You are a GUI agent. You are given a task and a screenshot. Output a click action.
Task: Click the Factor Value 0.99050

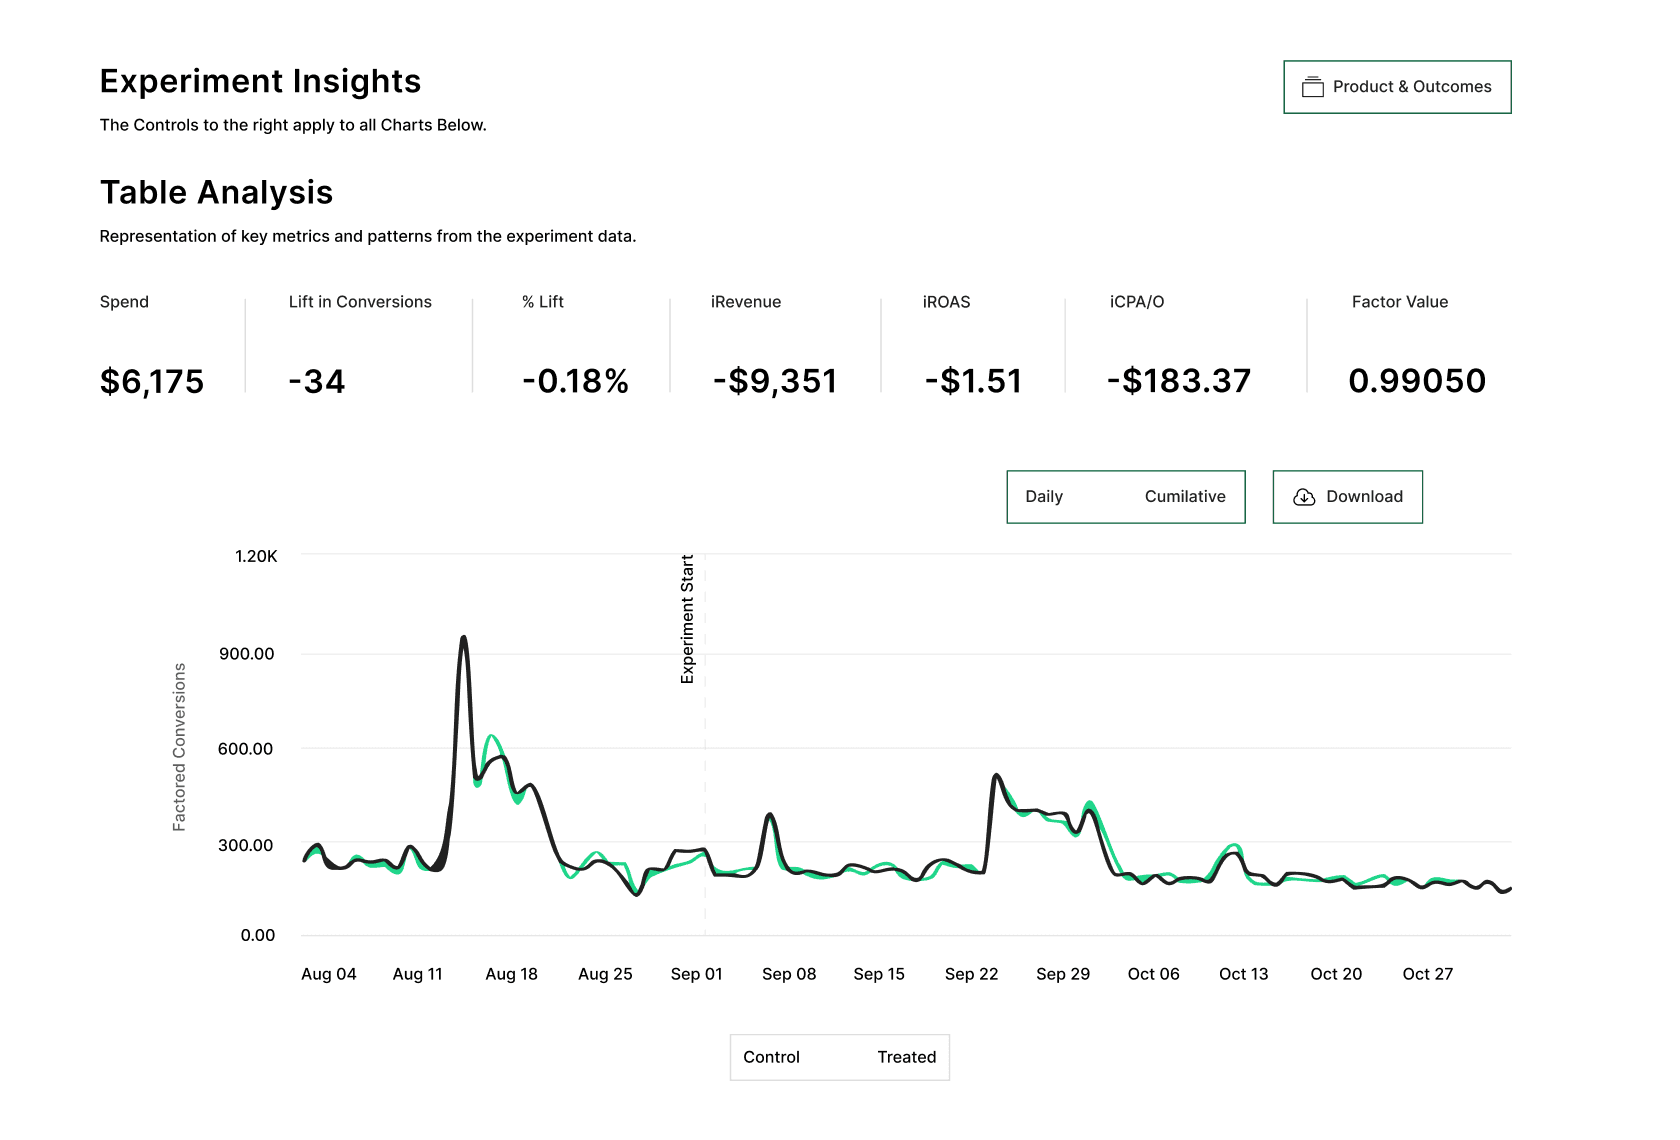pos(1417,381)
